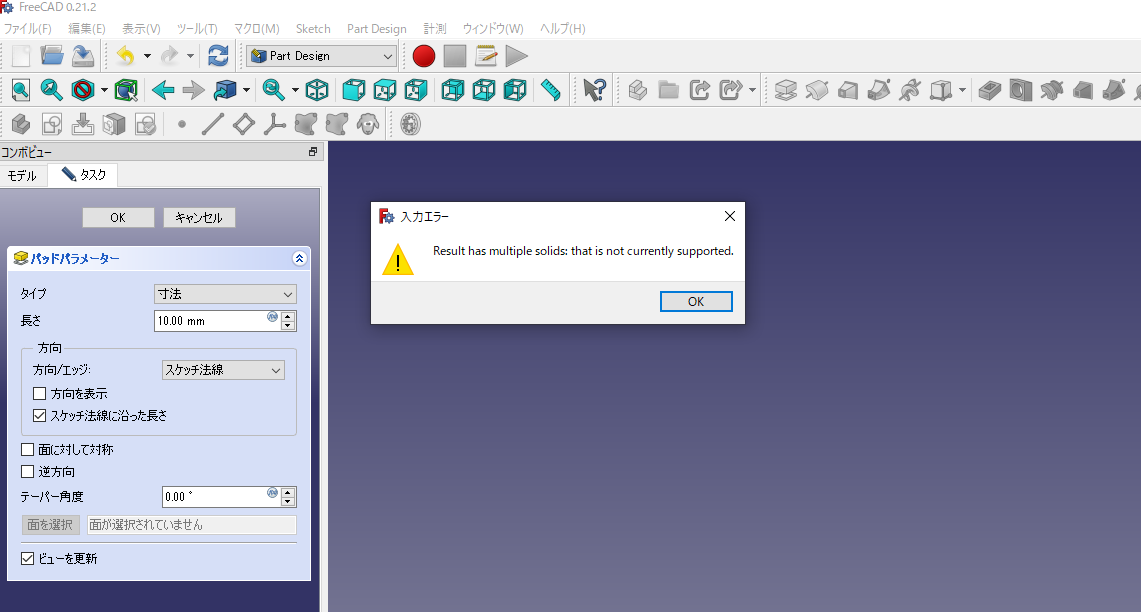Viewport: 1141px width, 612px height.
Task: Open the マクロ(M) menu
Action: pos(256,28)
